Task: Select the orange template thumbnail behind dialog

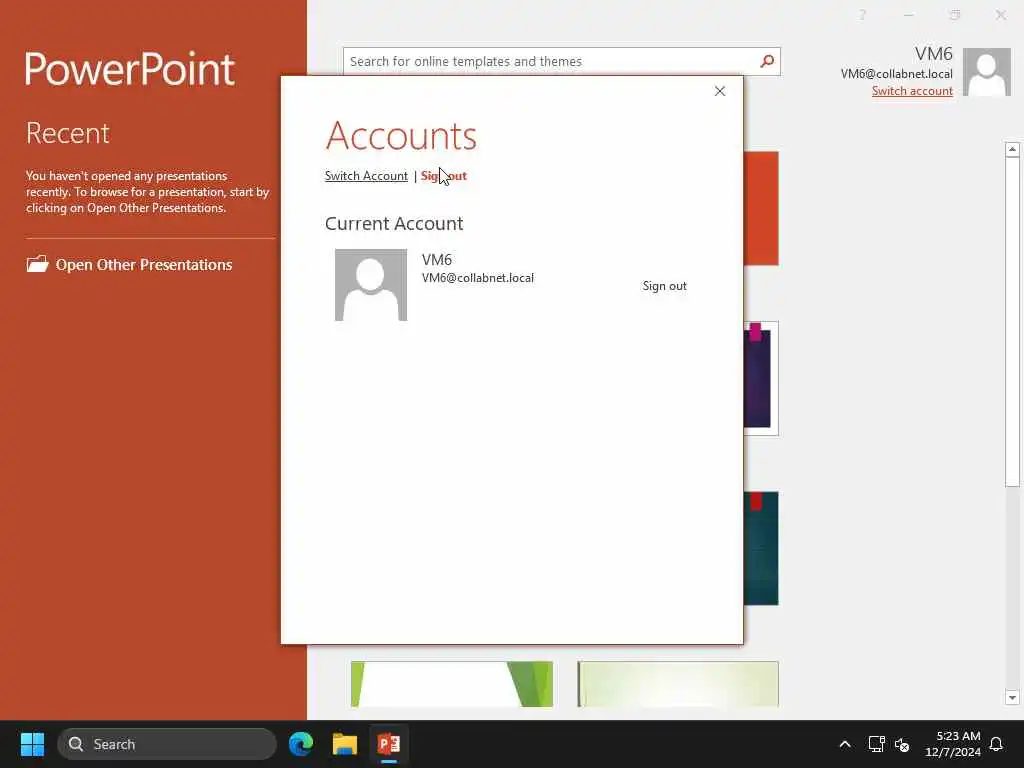Action: 761,208
